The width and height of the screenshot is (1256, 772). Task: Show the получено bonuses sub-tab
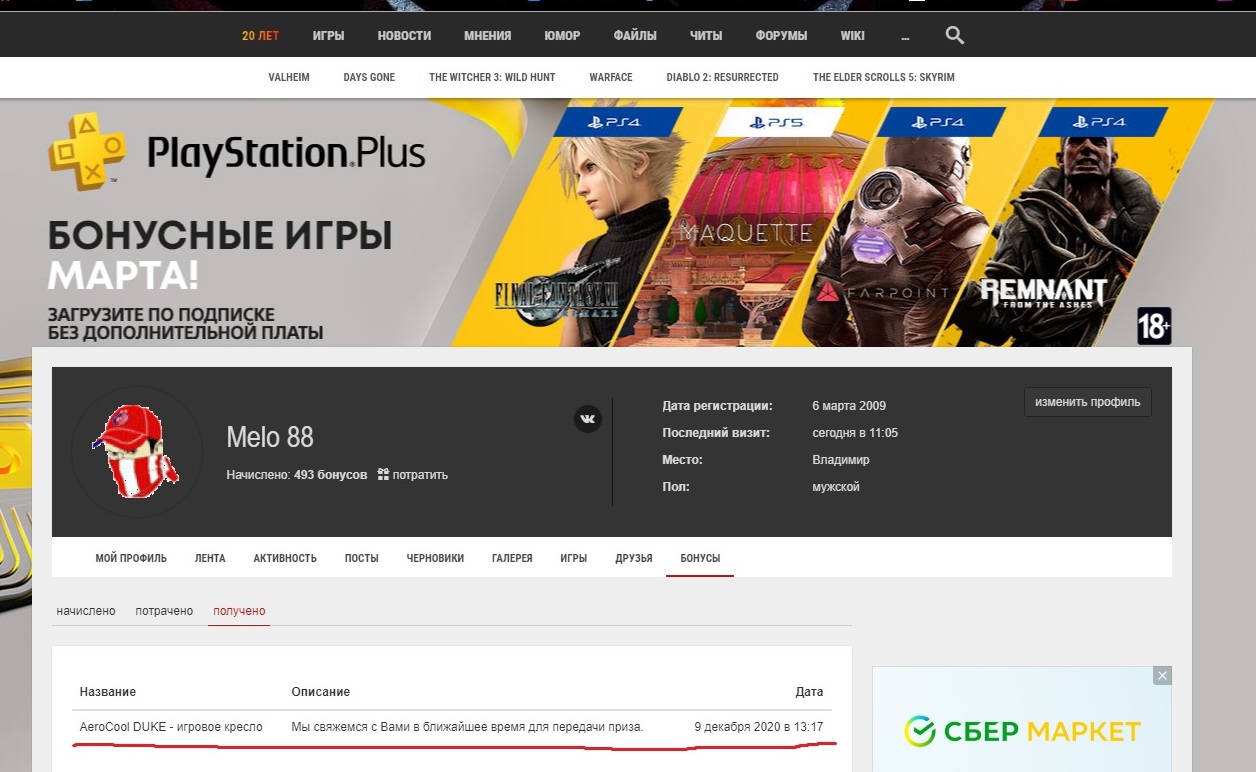(x=239, y=611)
